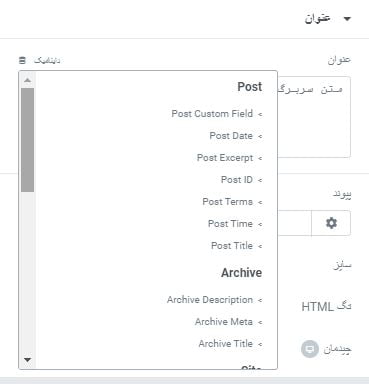The height and width of the screenshot is (384, 369).
Task: Choose Post Terms option
Action: (232, 202)
